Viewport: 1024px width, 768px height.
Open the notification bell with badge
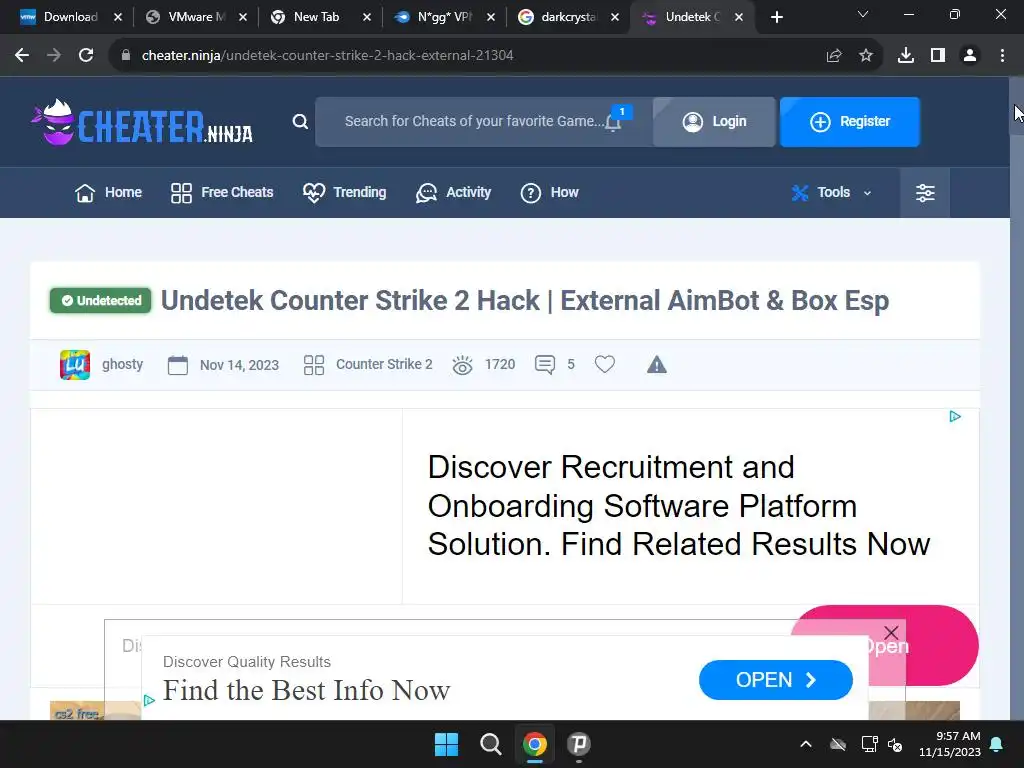tap(614, 120)
